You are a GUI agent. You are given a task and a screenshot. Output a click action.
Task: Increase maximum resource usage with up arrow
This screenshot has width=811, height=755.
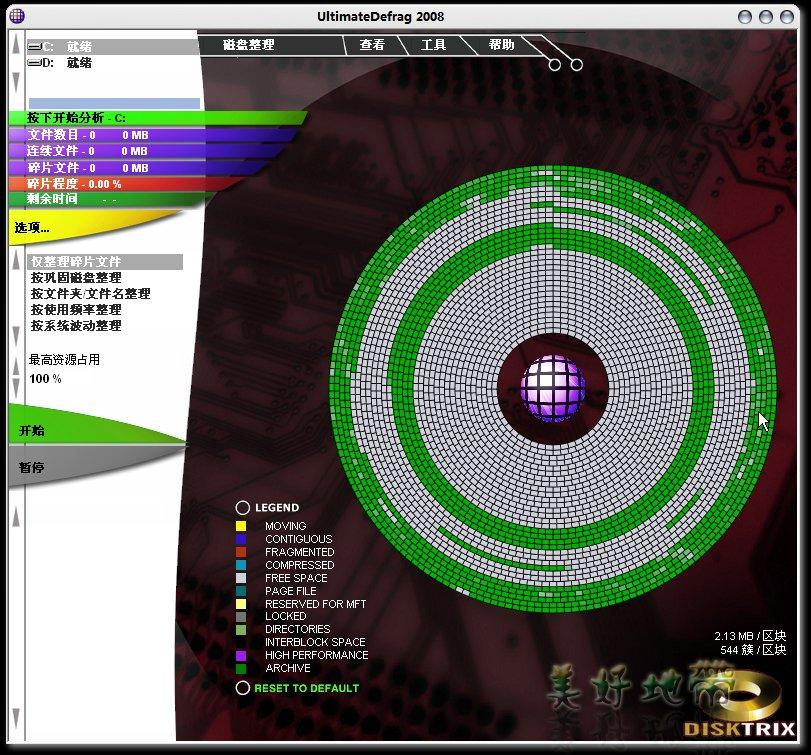[x=16, y=366]
